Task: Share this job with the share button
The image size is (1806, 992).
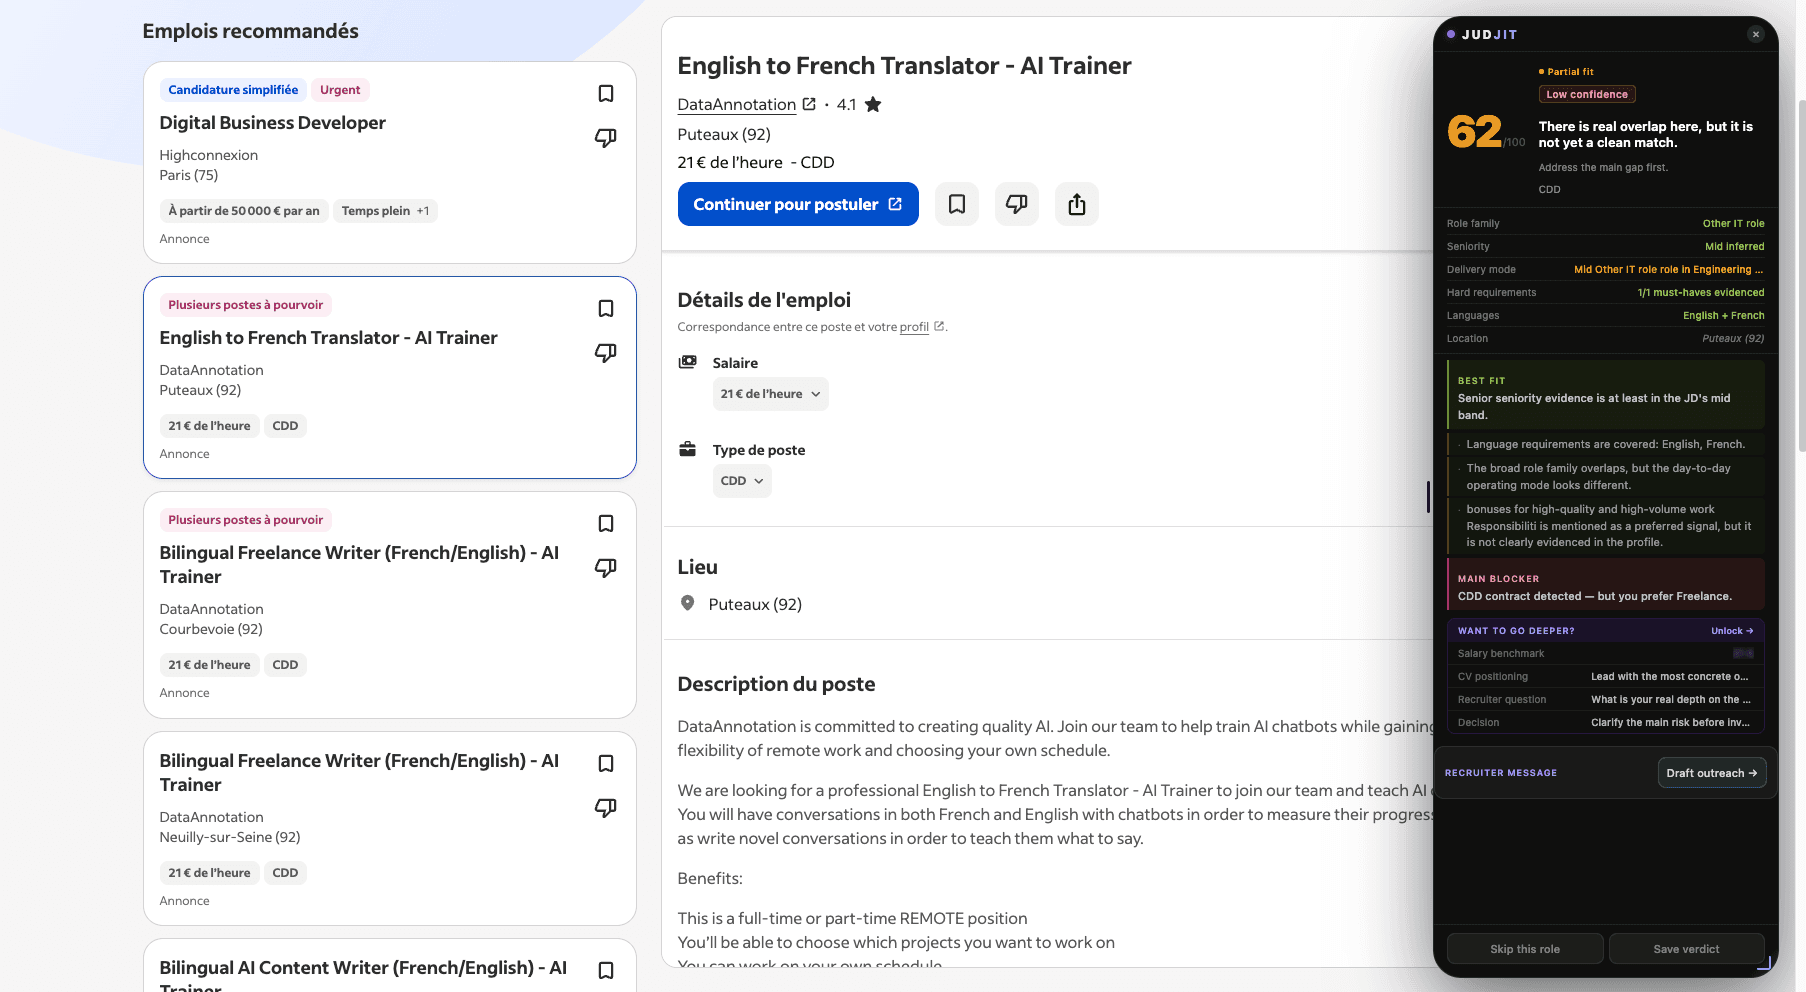Action: pos(1077,204)
